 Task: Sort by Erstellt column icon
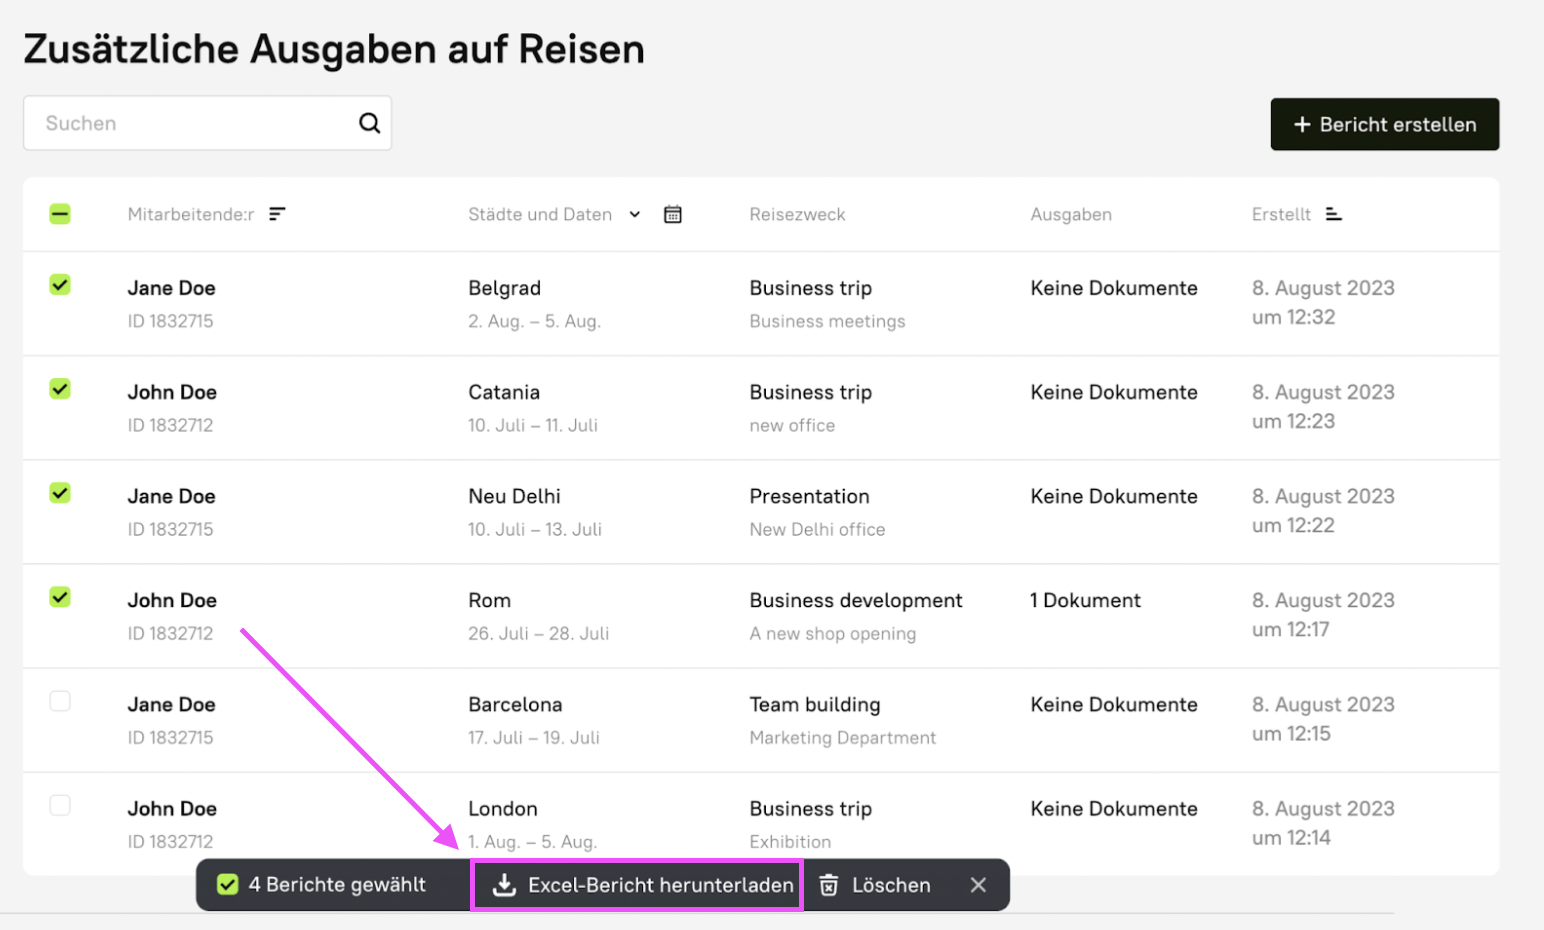point(1333,214)
